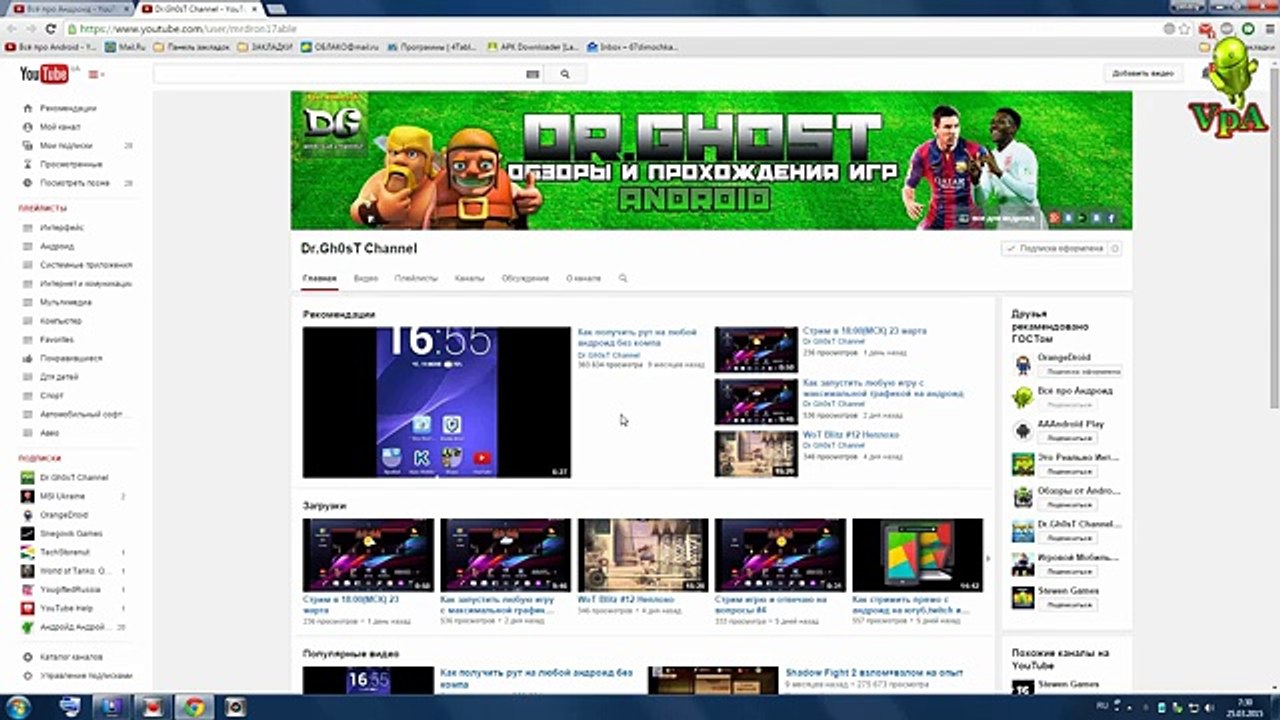
Task: Click the search magnifier button
Action: coord(565,74)
